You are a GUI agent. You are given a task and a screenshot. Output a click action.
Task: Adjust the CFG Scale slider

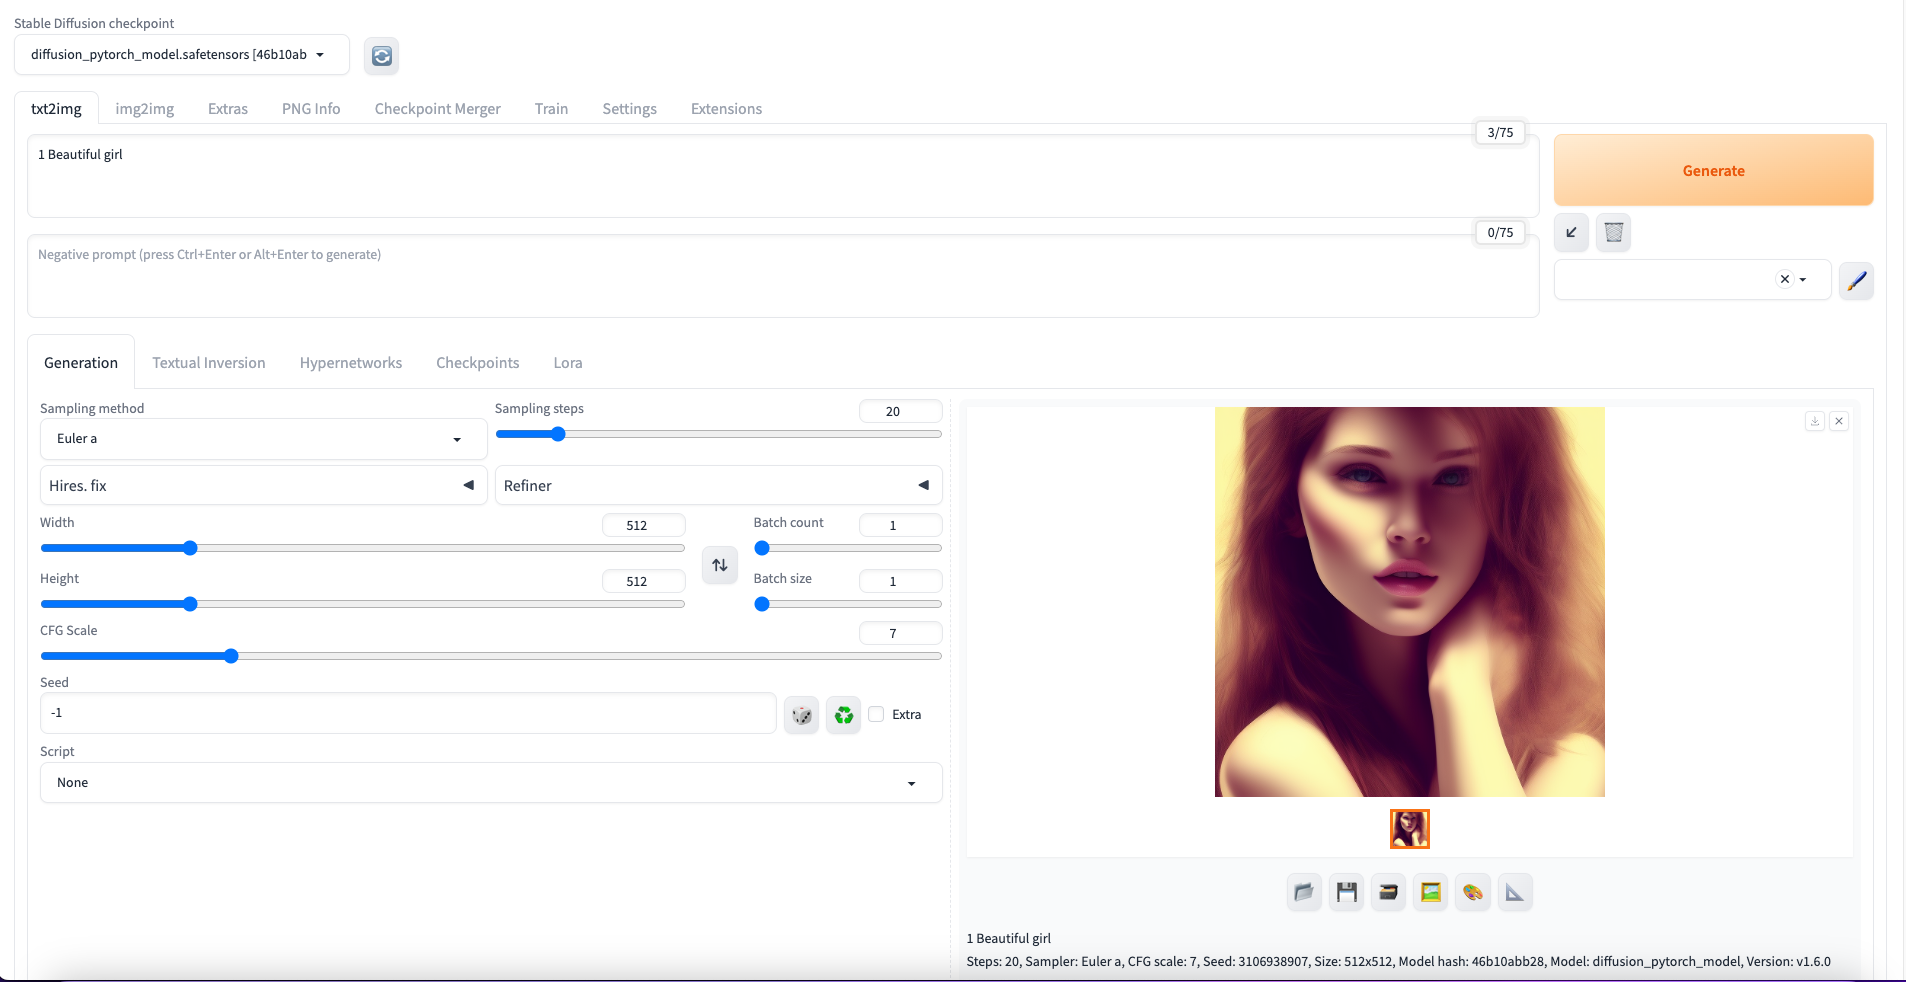click(491, 656)
